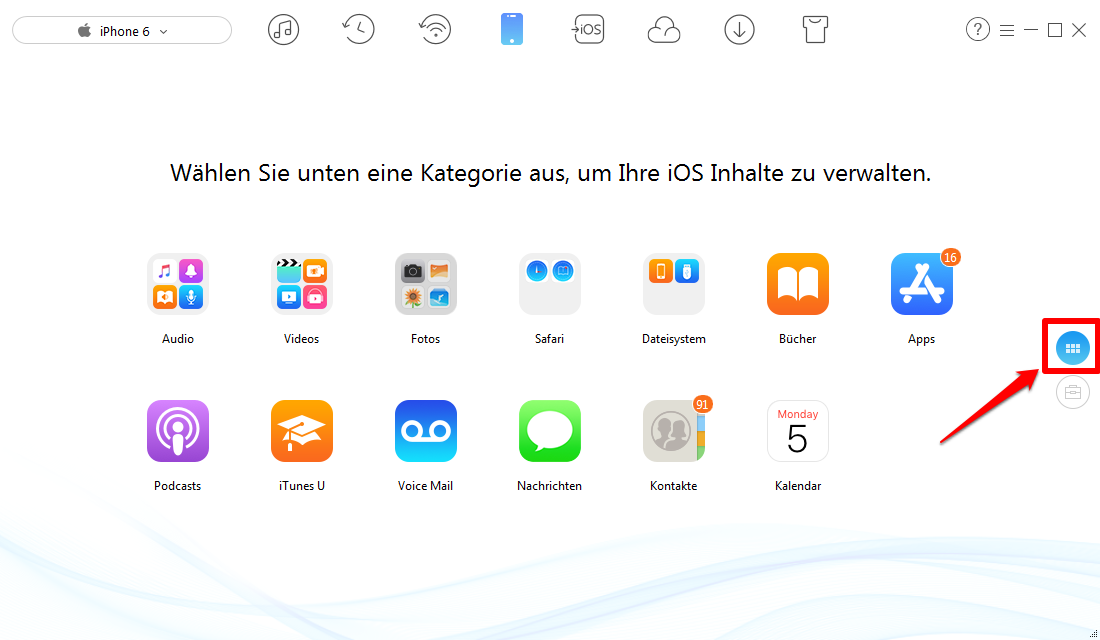This screenshot has height=640, width=1100.
Task: Open the Nachrichten category
Action: click(x=550, y=431)
